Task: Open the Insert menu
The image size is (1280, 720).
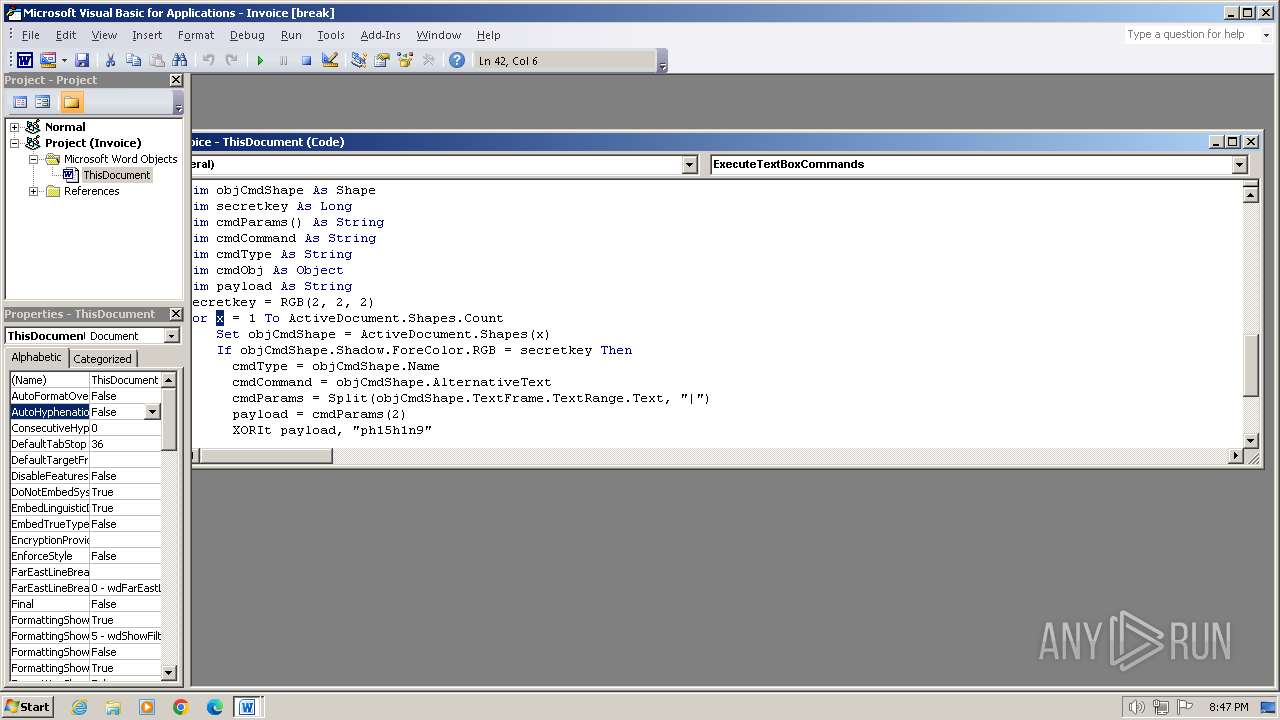Action: [x=147, y=35]
